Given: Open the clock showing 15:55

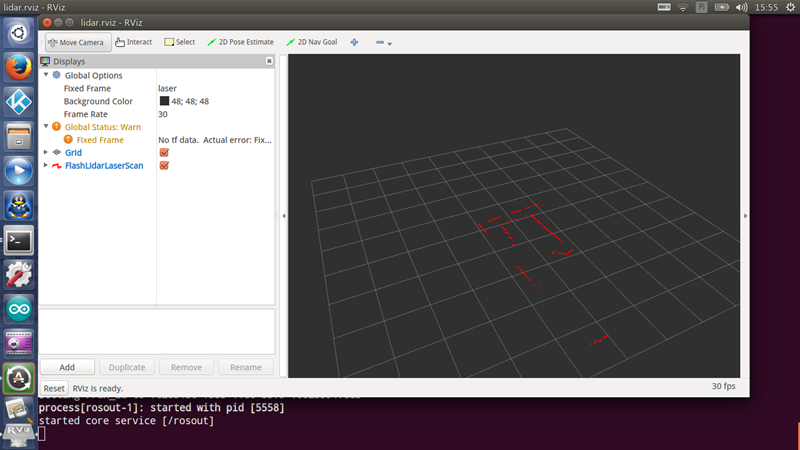Looking at the screenshot, I should [x=766, y=7].
